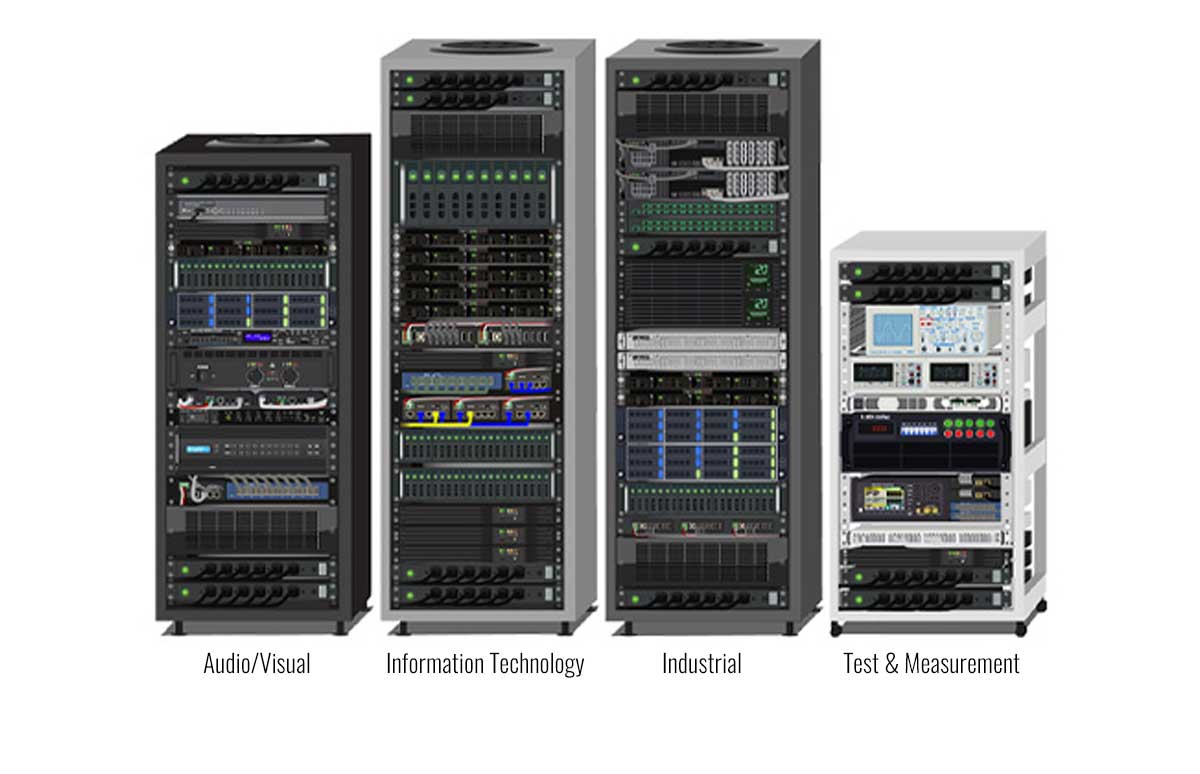Click the blue drive bays in Audio/Visual rack
Viewport: 1200px width, 774px height.
(251, 310)
